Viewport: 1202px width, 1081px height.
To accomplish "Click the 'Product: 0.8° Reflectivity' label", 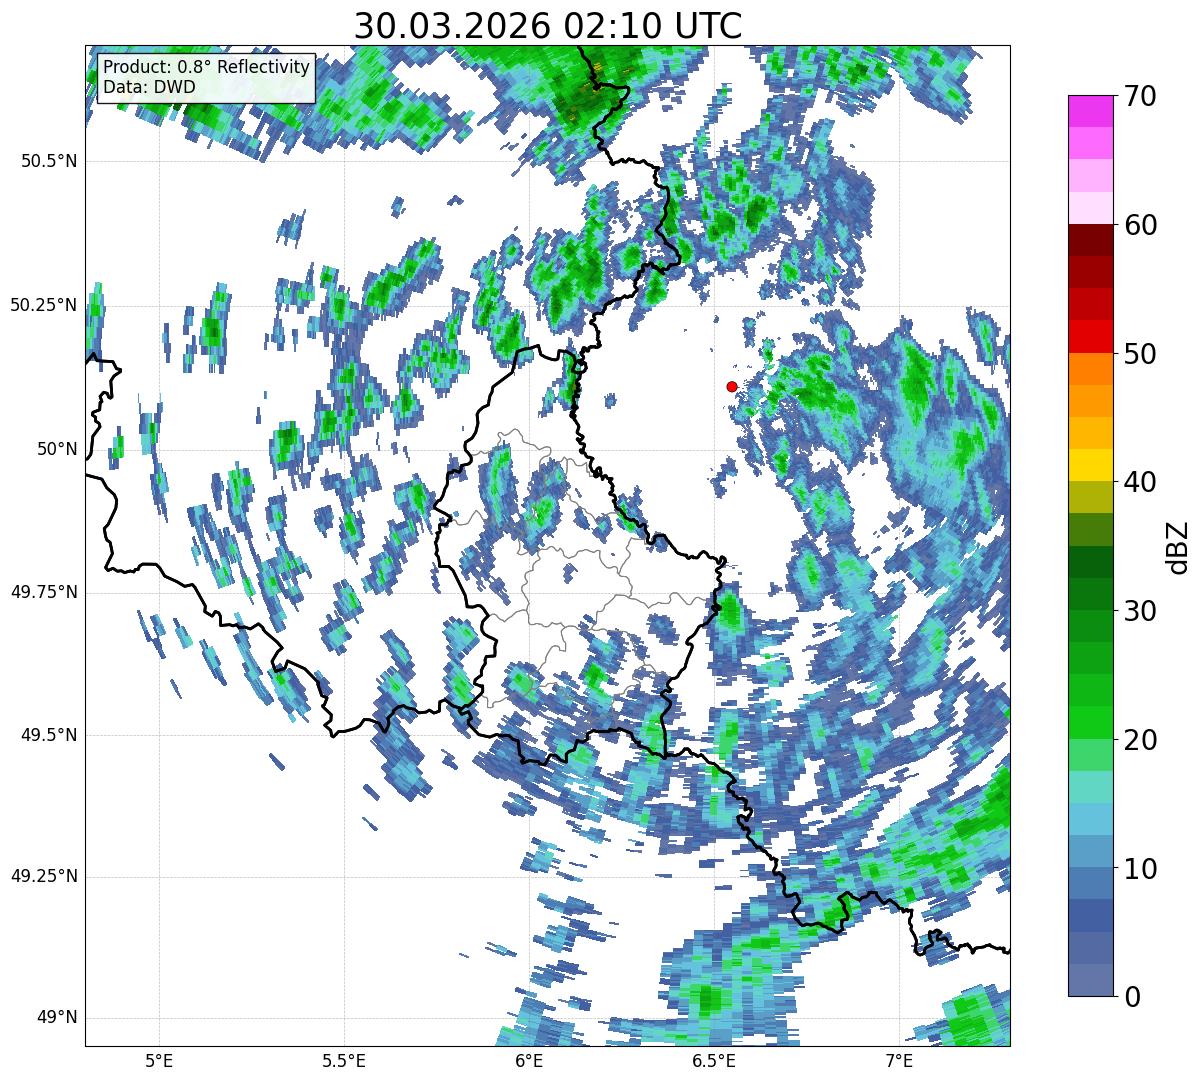I will pos(207,67).
